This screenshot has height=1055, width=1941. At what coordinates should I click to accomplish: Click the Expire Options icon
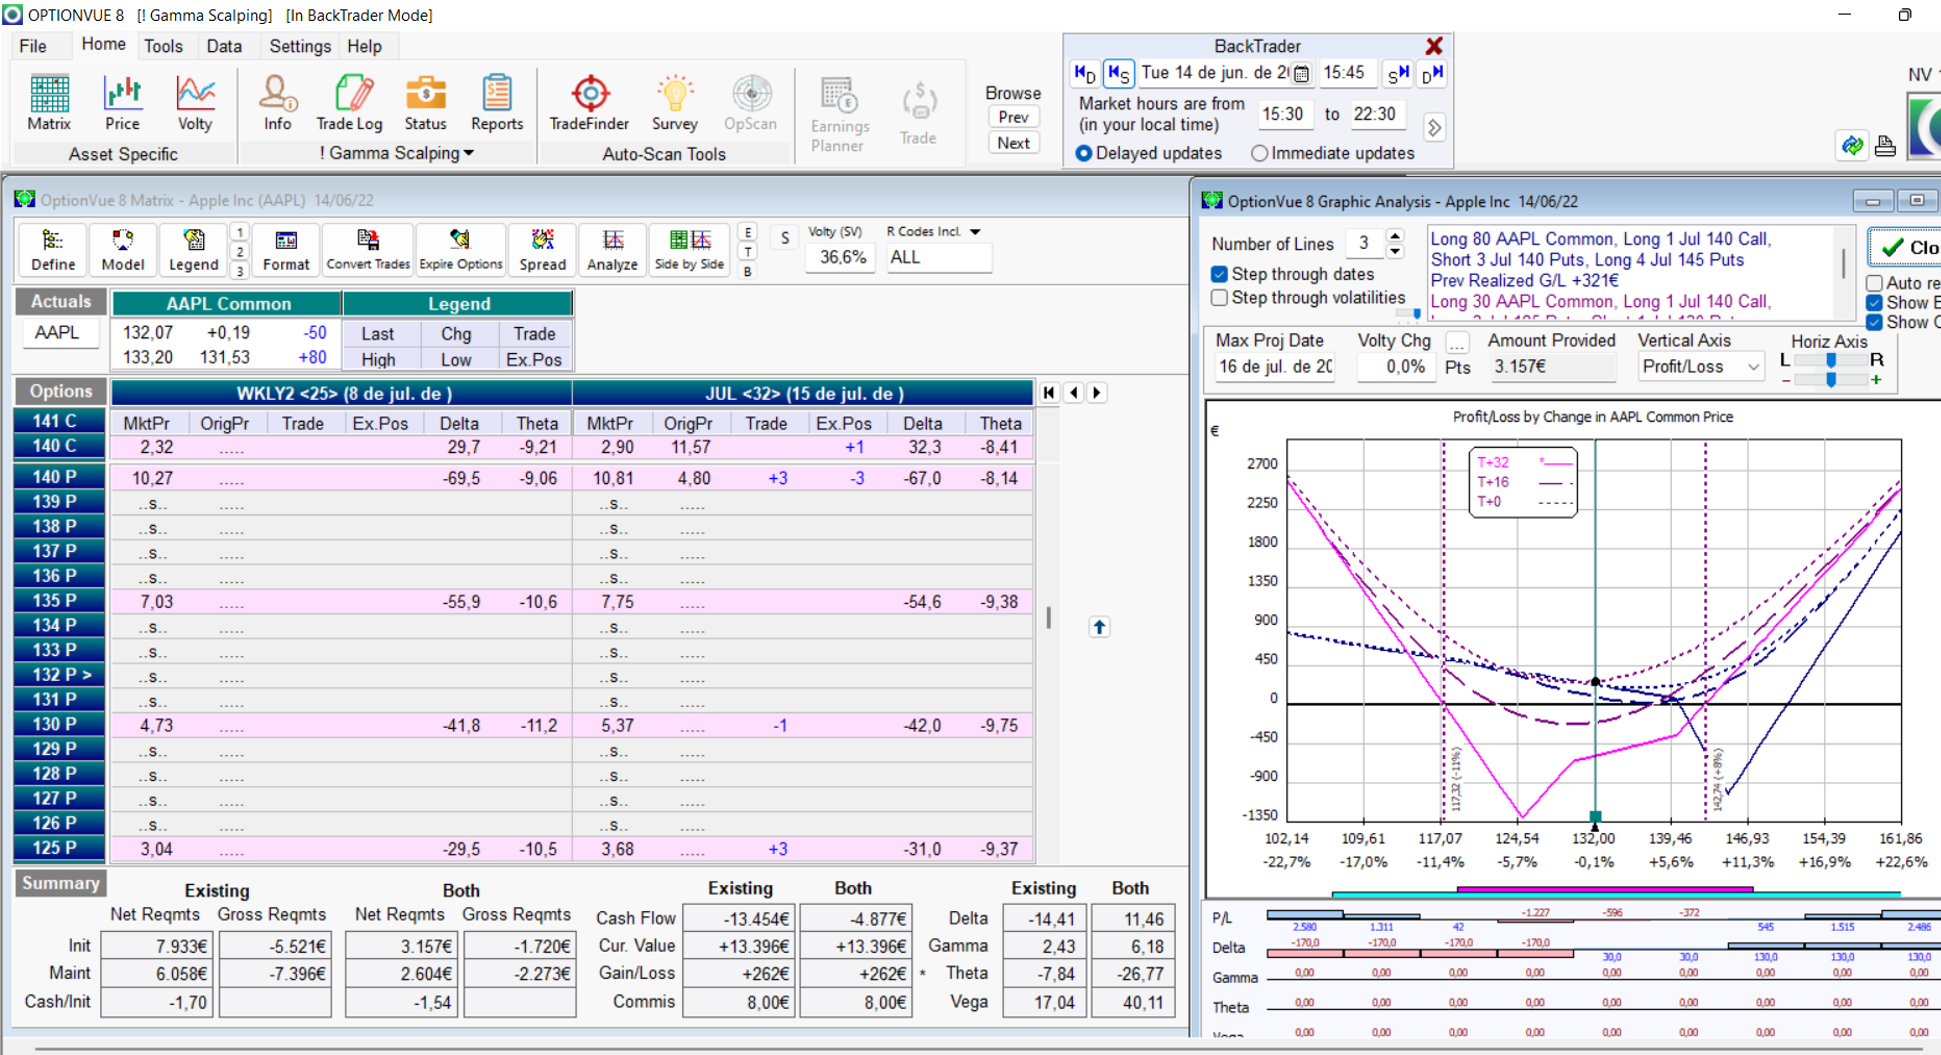460,250
